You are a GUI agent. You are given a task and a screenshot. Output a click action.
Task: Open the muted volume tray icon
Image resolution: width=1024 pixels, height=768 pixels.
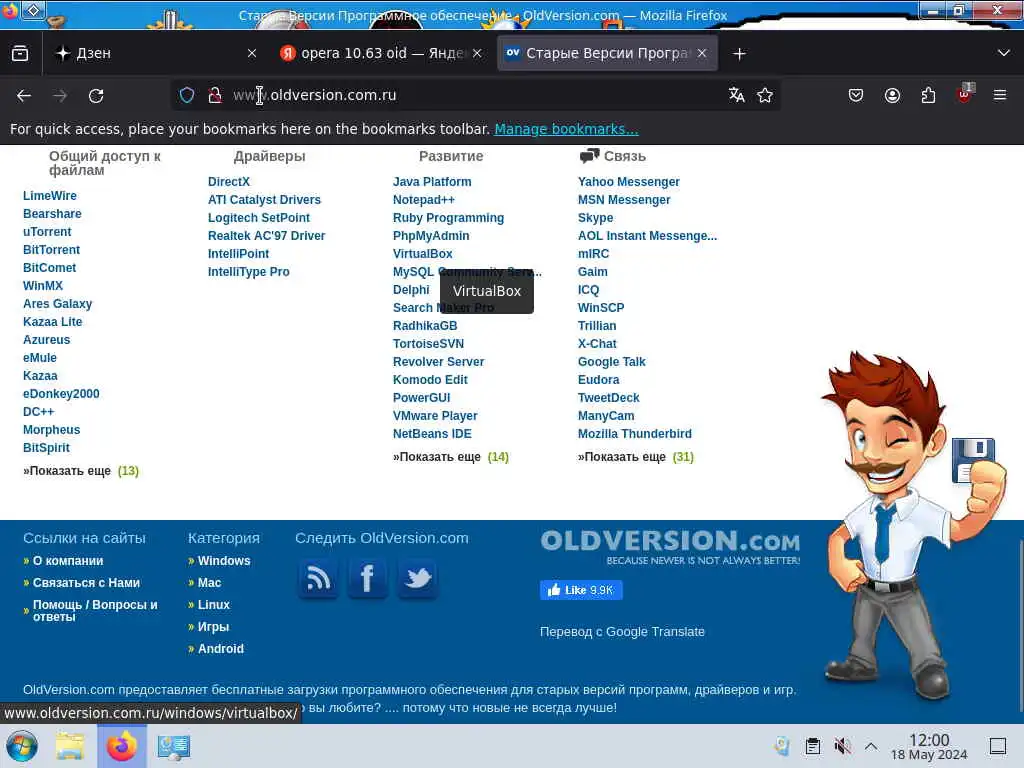pyautogui.click(x=842, y=746)
